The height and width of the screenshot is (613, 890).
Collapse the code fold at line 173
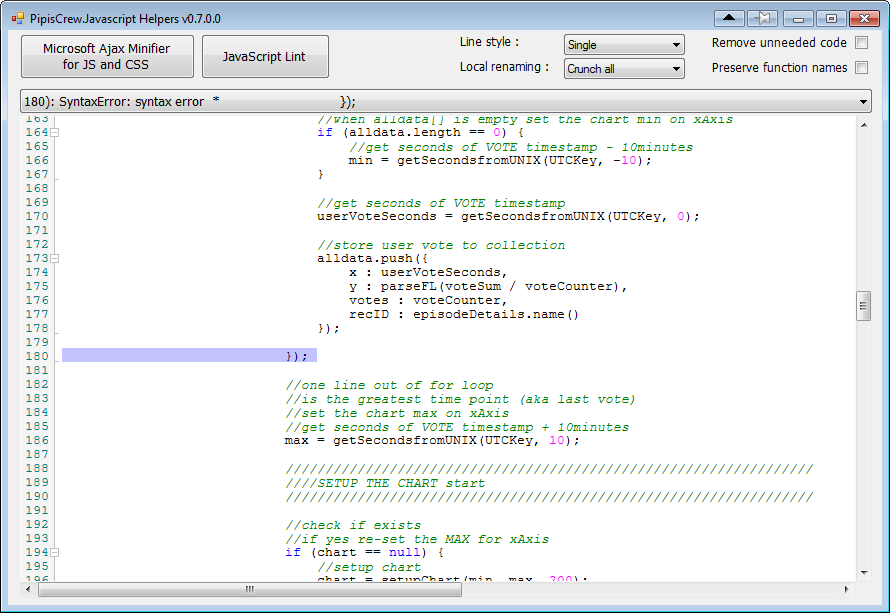pos(55,258)
